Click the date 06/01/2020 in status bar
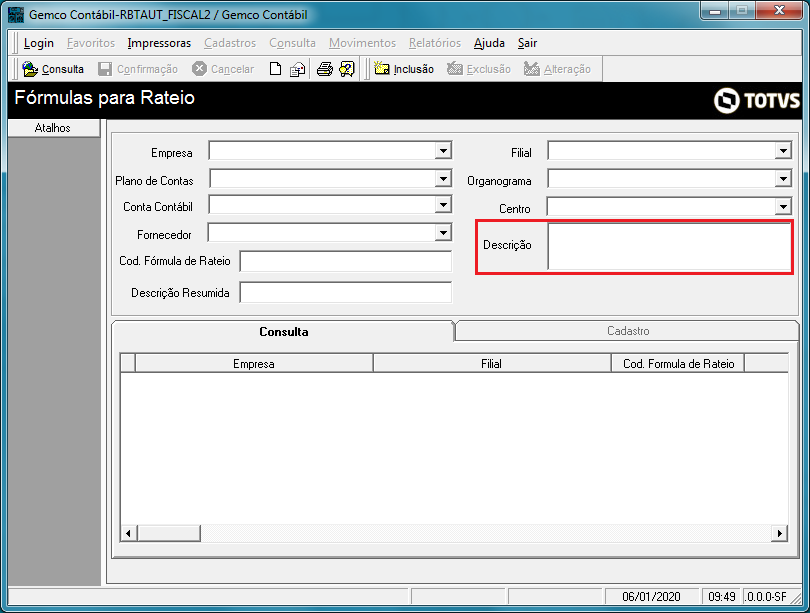Viewport: 810px width, 613px height. (651, 596)
